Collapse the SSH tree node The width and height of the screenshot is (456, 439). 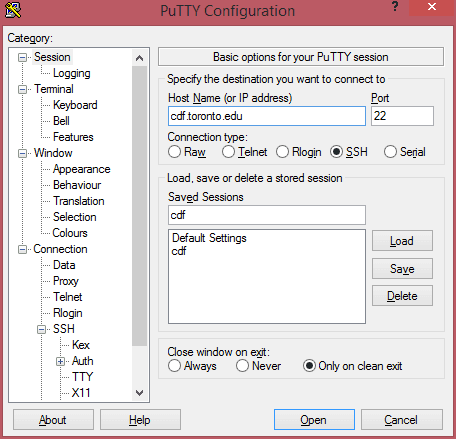[41, 329]
